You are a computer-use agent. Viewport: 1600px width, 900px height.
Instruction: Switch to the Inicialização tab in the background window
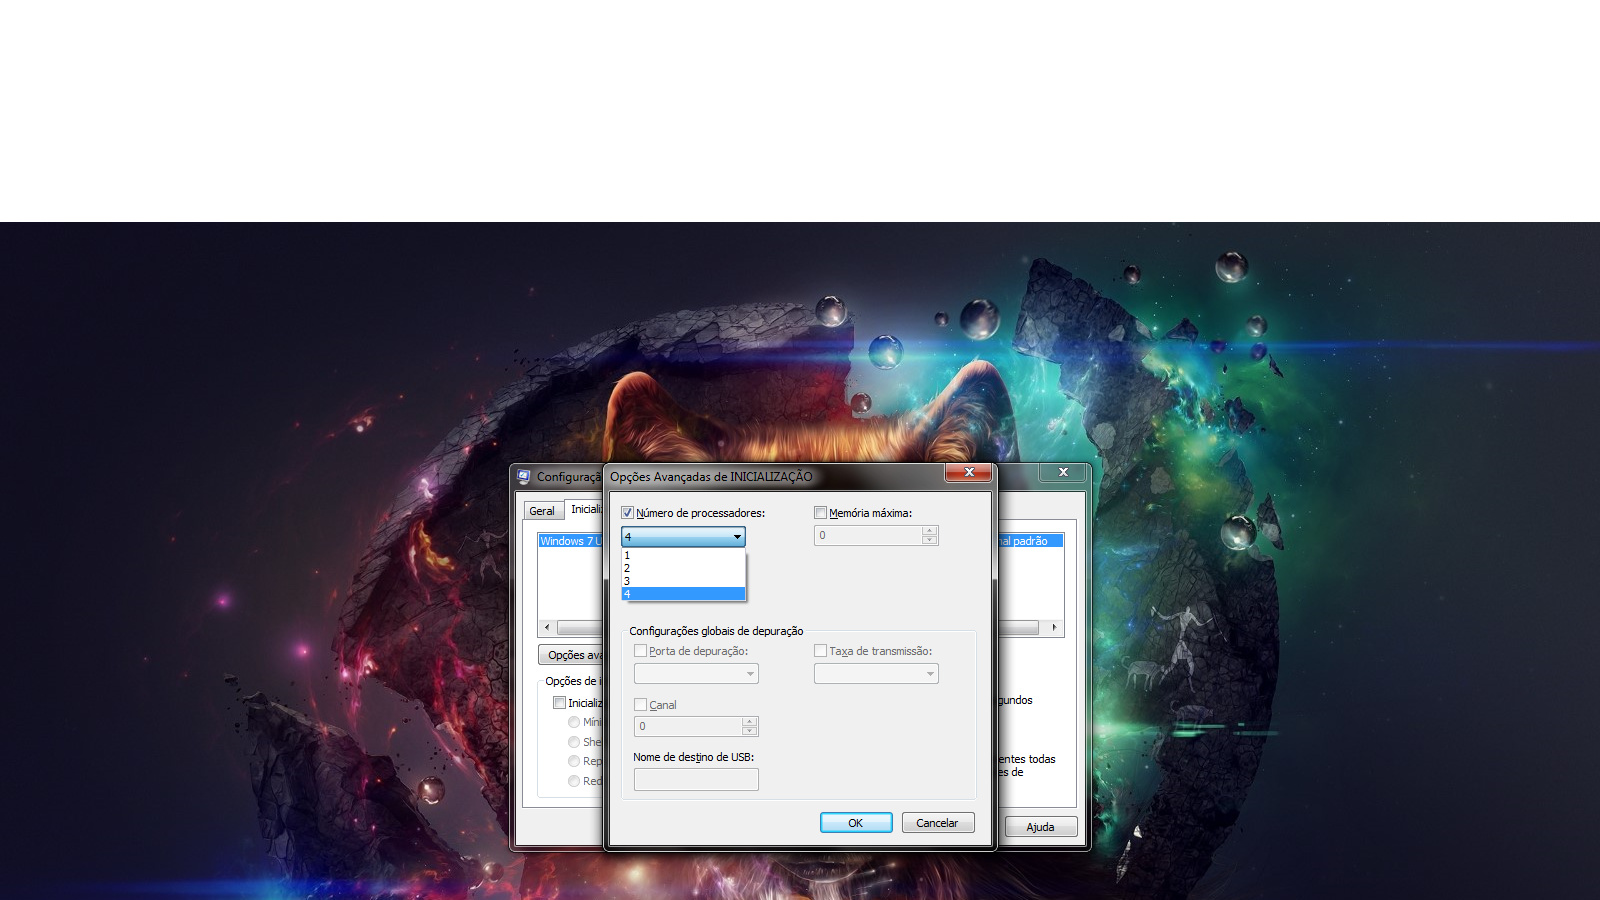[x=586, y=509]
